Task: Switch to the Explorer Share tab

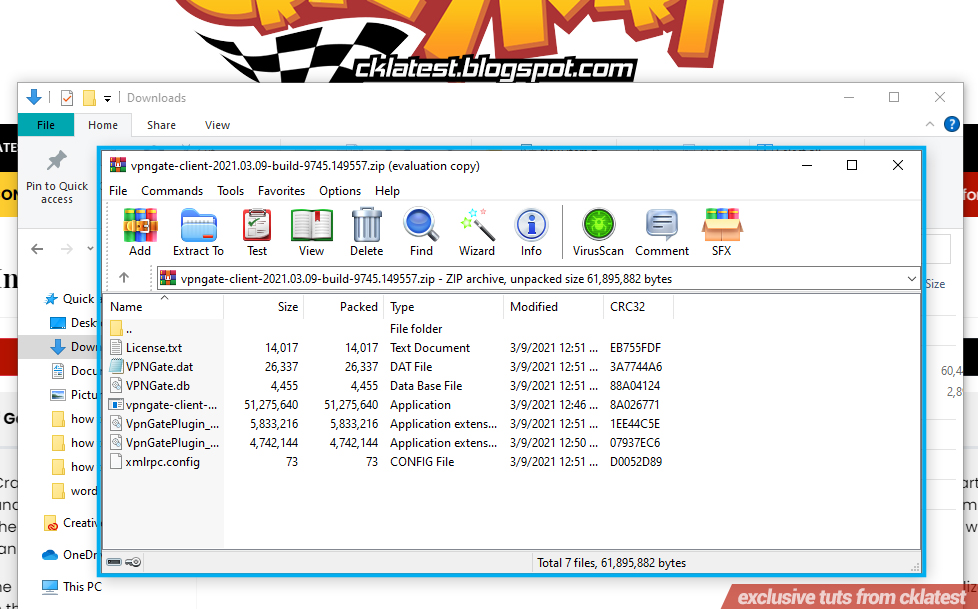Action: (162, 125)
